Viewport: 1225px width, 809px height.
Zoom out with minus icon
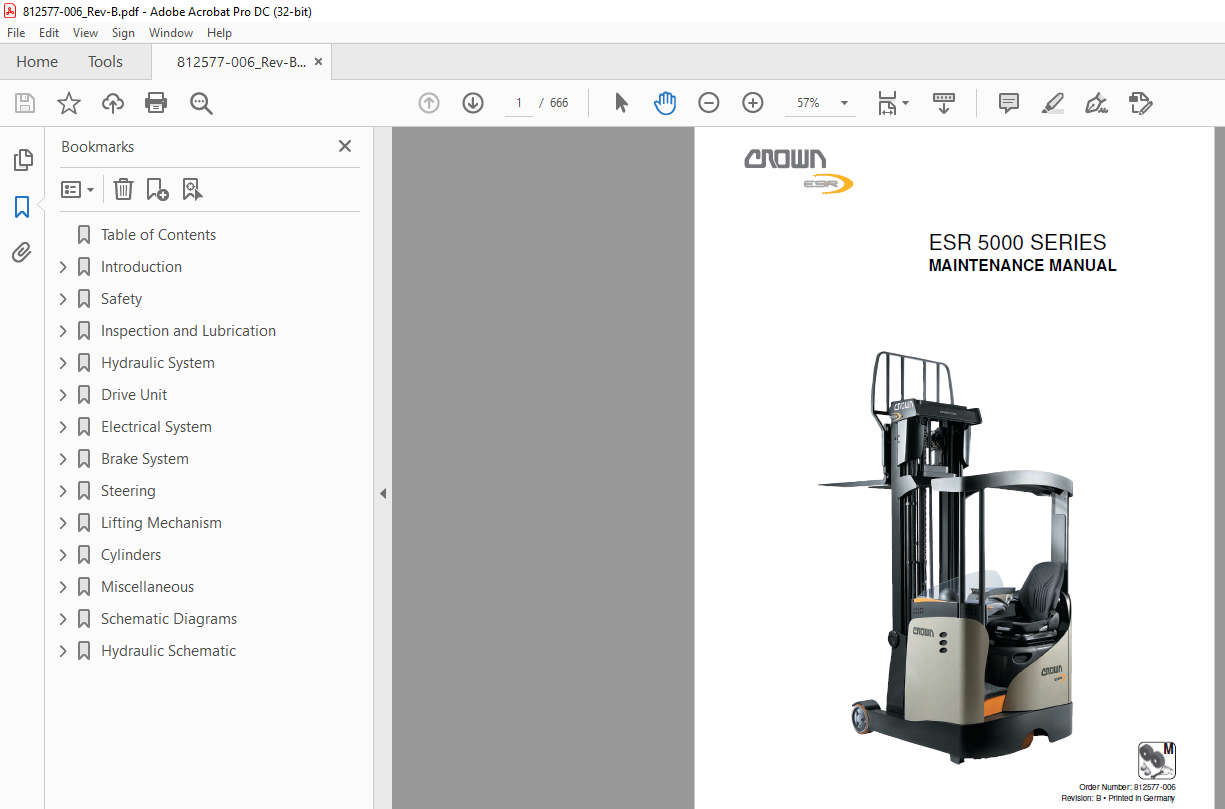coord(709,103)
